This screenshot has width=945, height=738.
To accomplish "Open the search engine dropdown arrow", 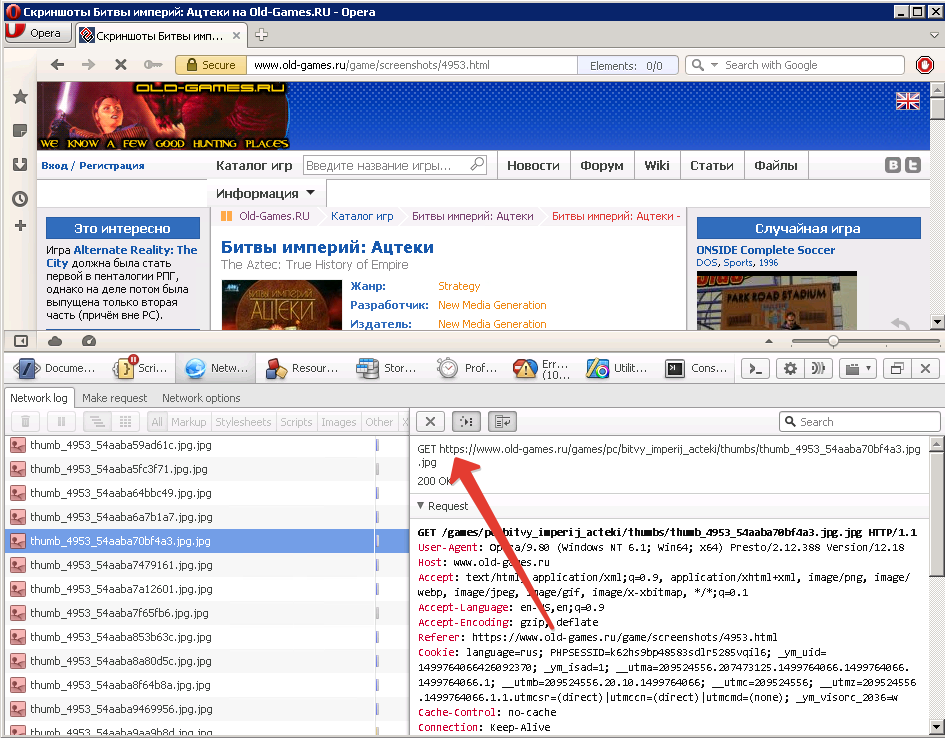I will pos(714,65).
